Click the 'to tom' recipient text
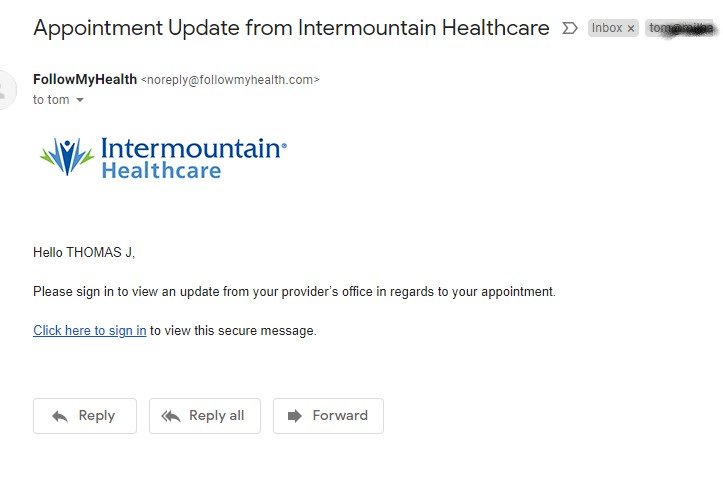723x498 pixels. (x=51, y=100)
